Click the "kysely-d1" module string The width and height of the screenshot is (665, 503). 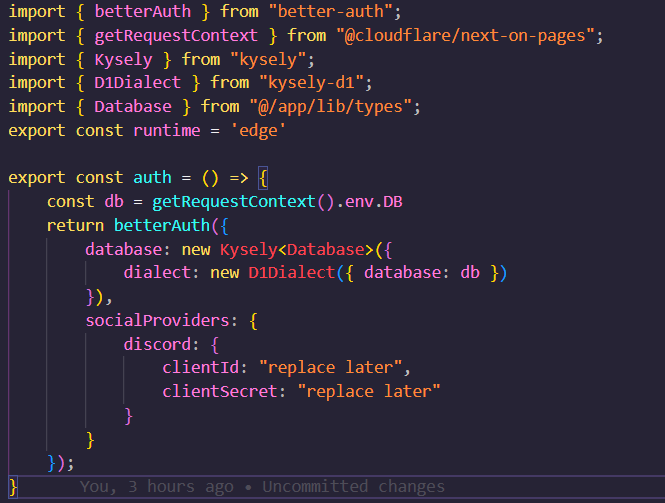(x=312, y=82)
